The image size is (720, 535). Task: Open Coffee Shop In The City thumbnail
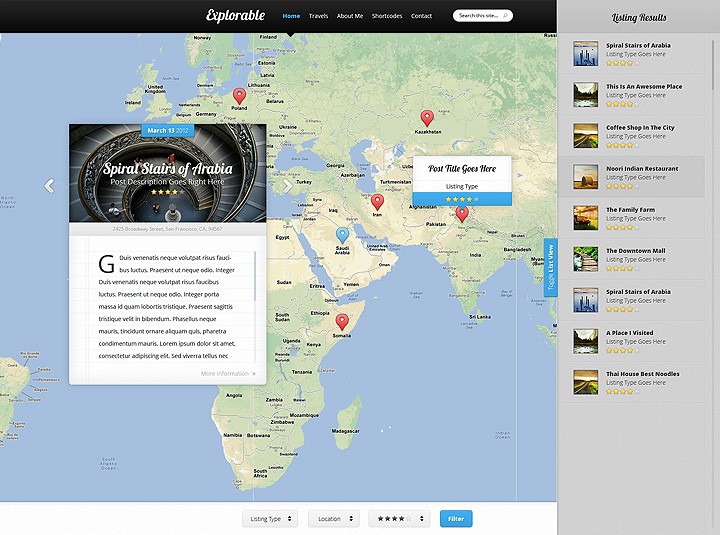tap(585, 135)
